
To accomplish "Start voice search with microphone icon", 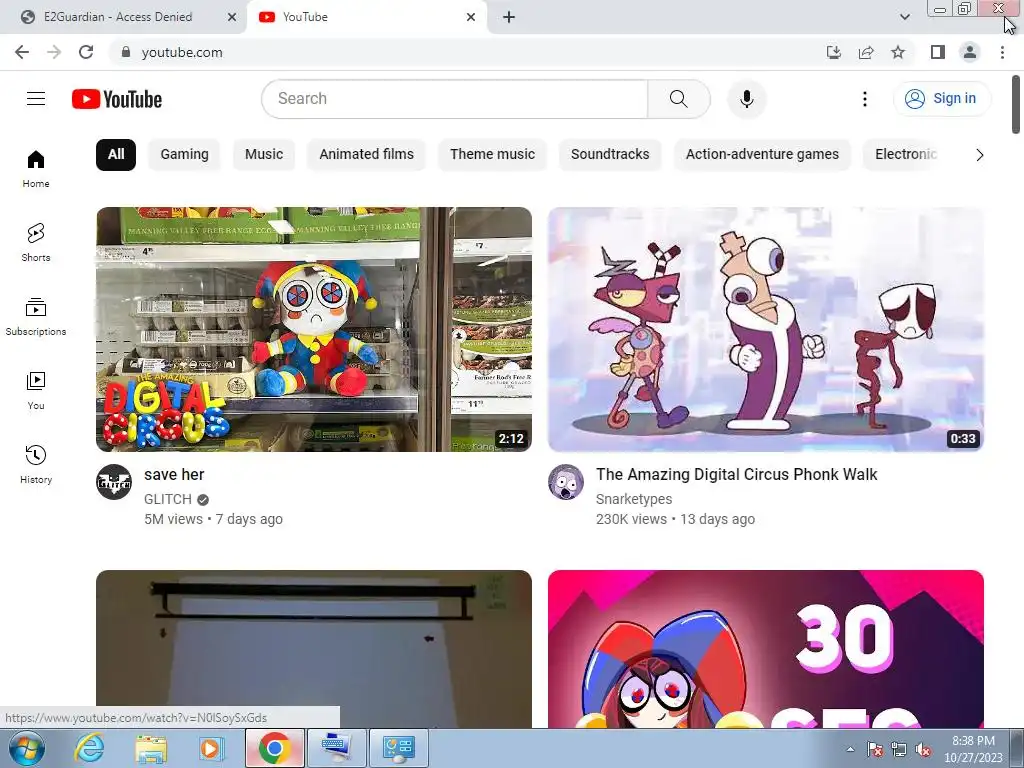I will pyautogui.click(x=747, y=99).
